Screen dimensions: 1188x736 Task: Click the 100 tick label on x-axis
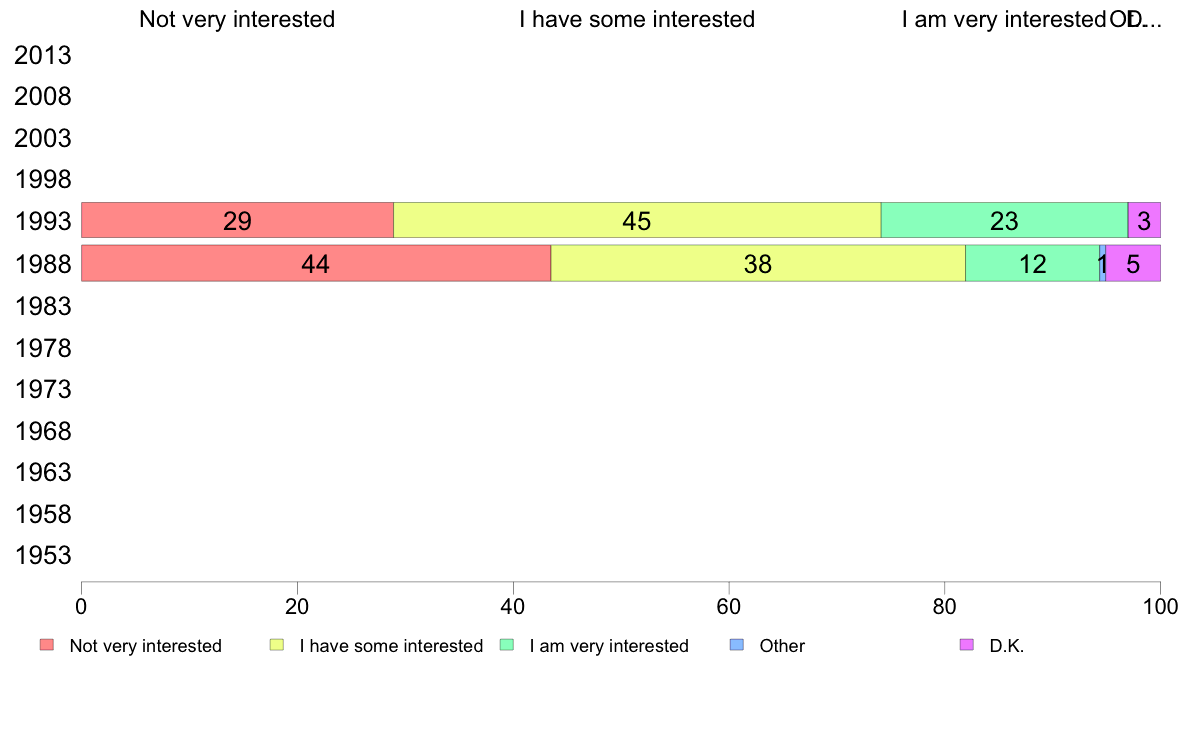1161,606
